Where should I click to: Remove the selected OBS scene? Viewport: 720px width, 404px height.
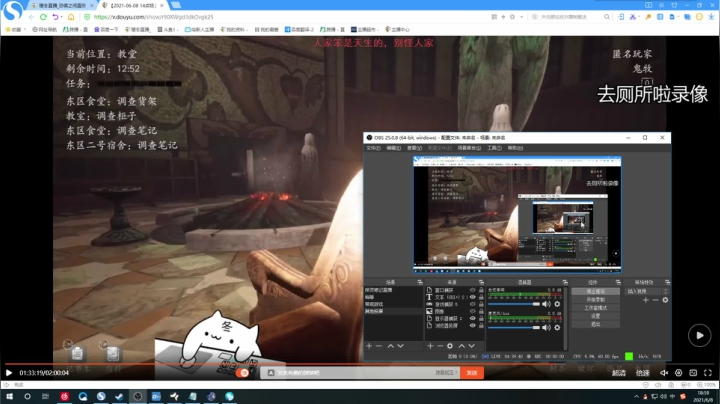pos(379,346)
